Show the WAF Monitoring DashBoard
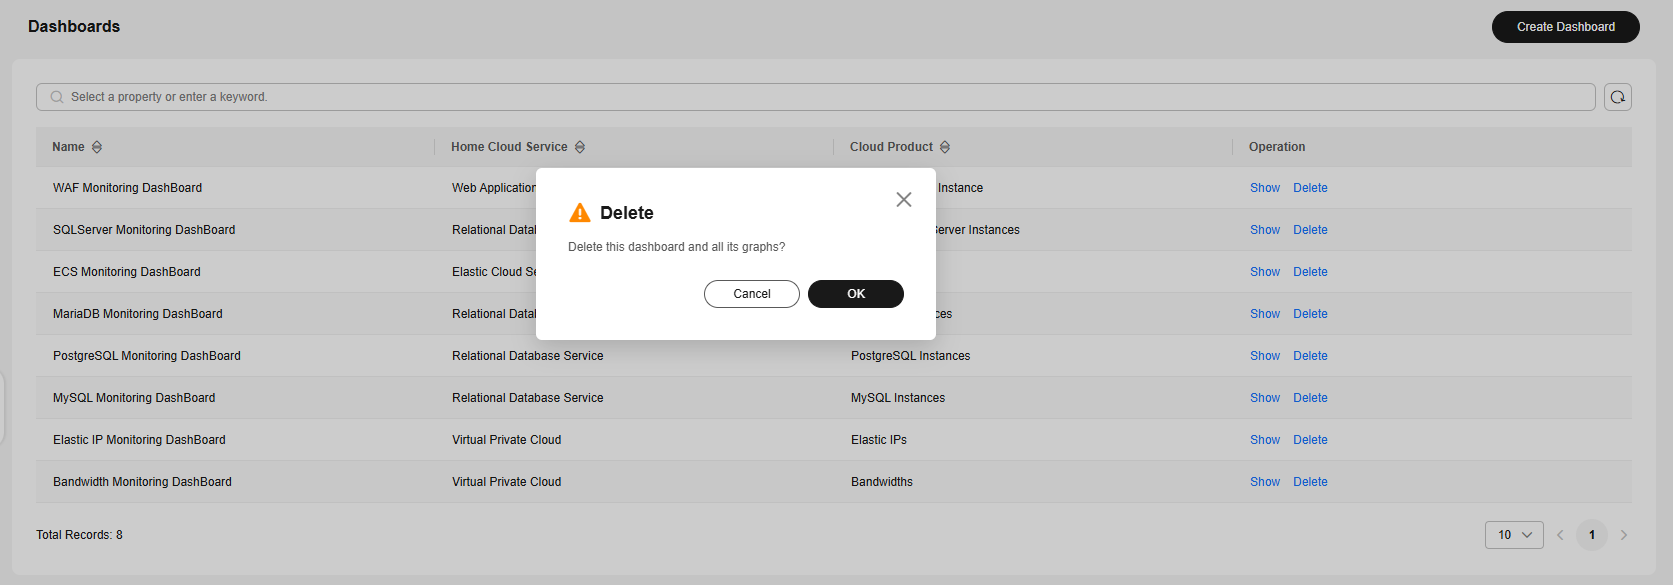 point(1265,188)
